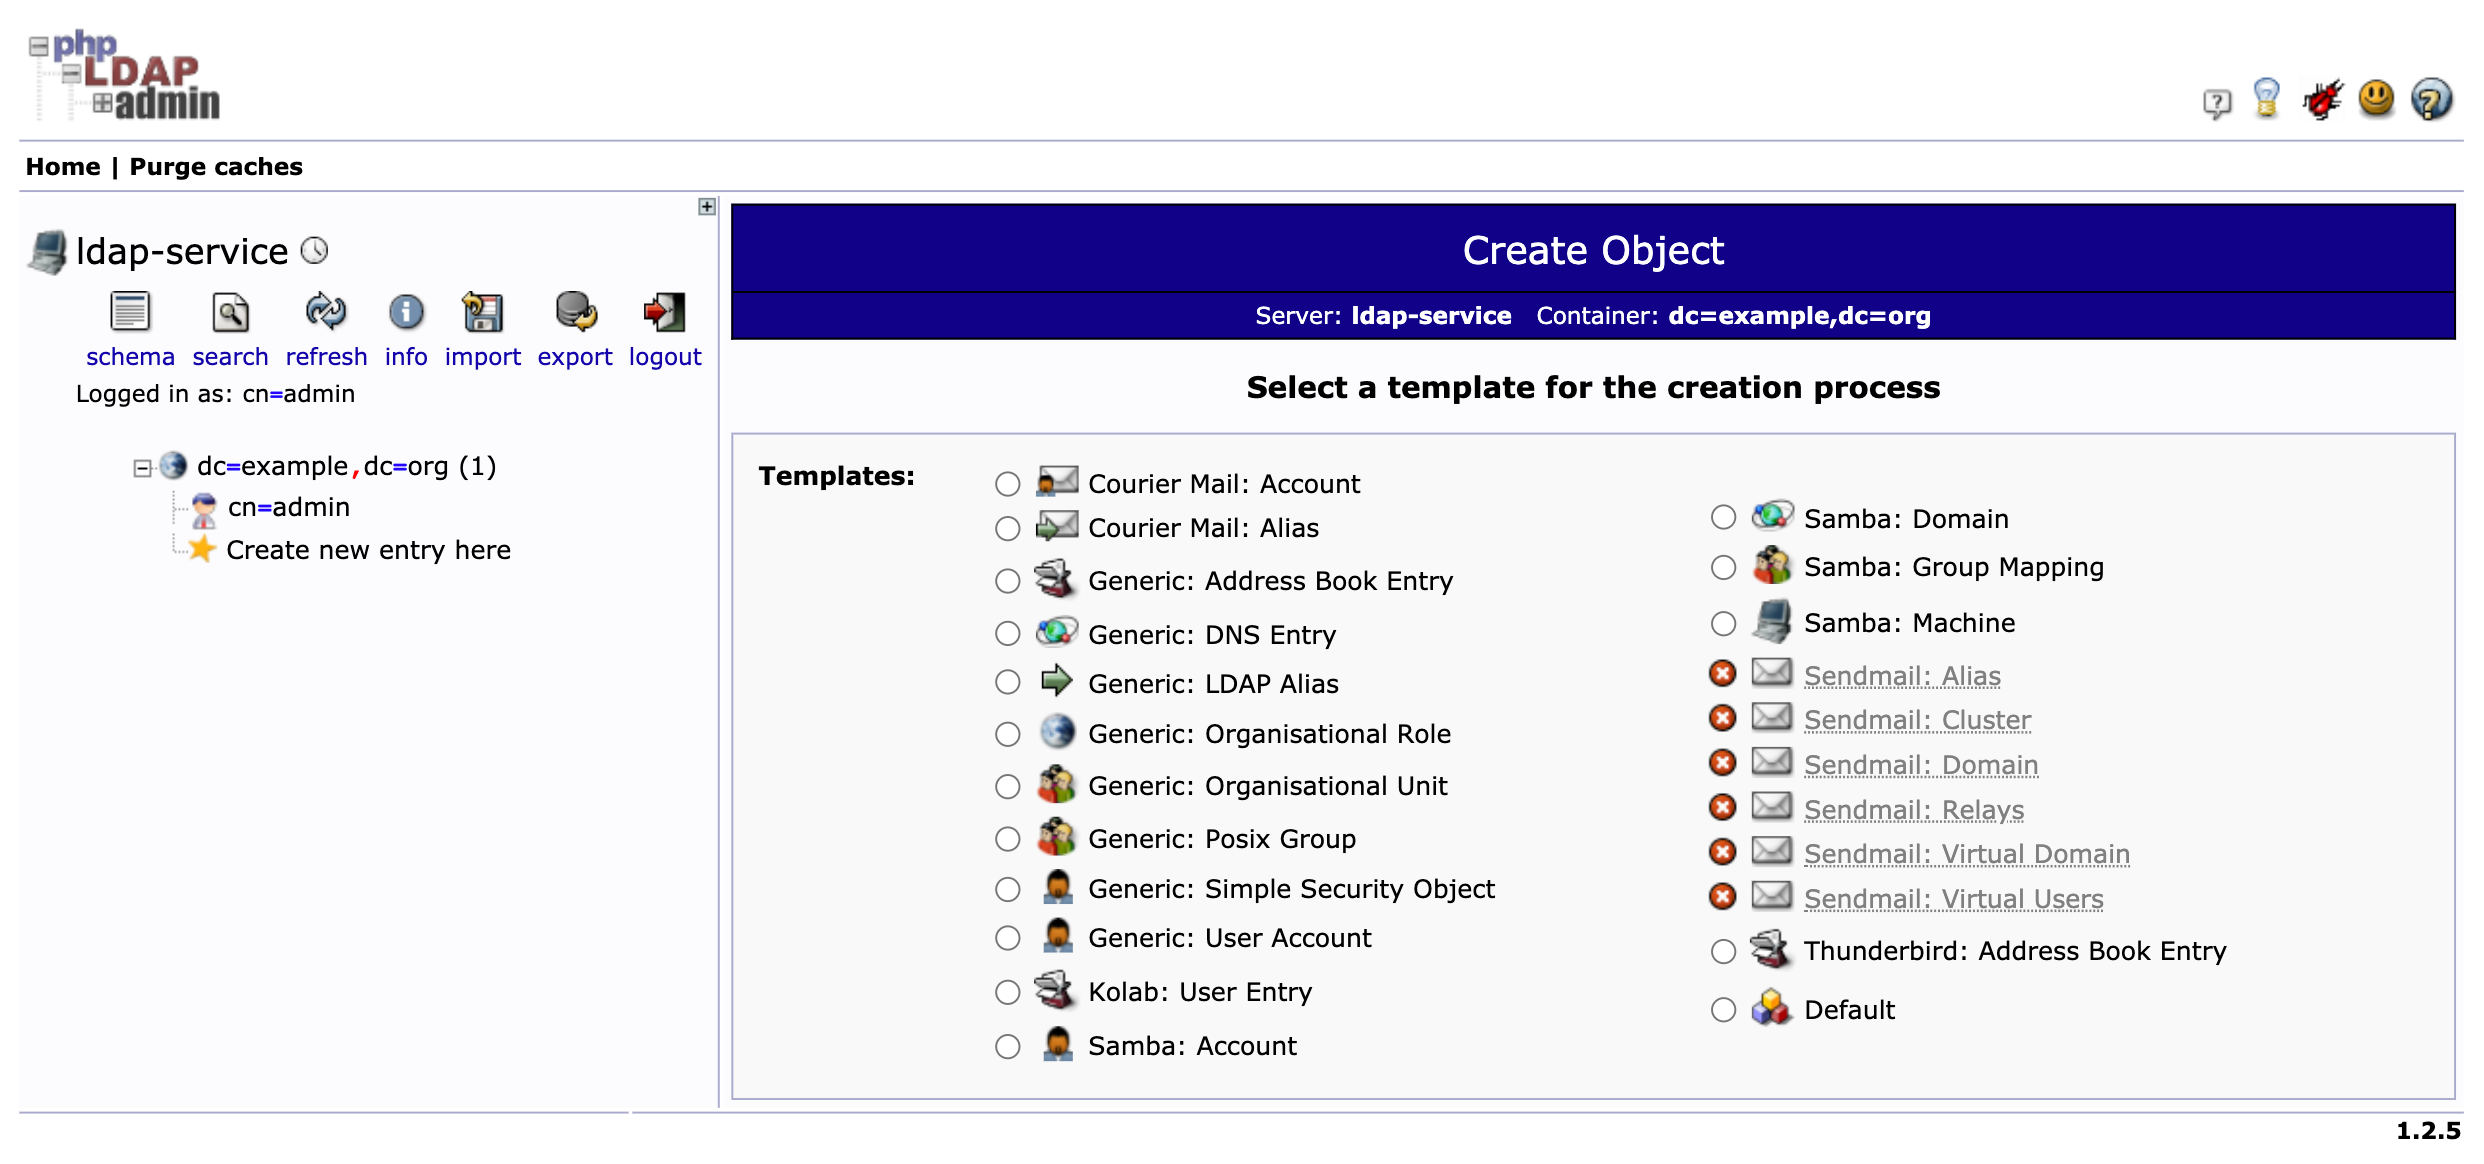
Task: Open dc=example,dc=org entry label
Action: point(346,466)
